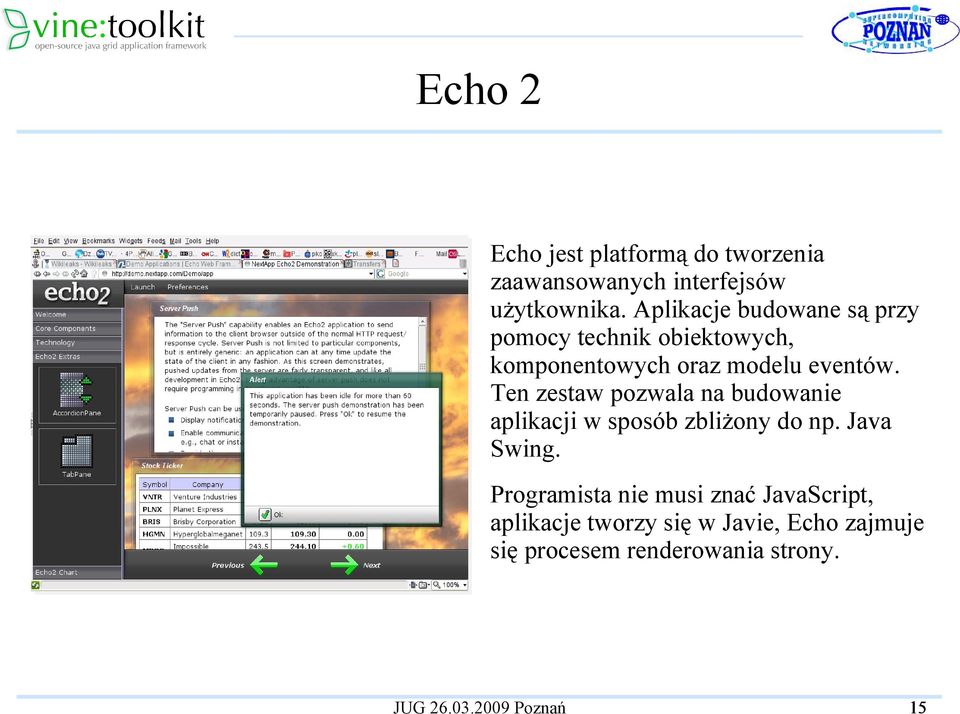Click the Poznan Supercomputing logo
The height and width of the screenshot is (714, 960).
pyautogui.click(x=894, y=29)
